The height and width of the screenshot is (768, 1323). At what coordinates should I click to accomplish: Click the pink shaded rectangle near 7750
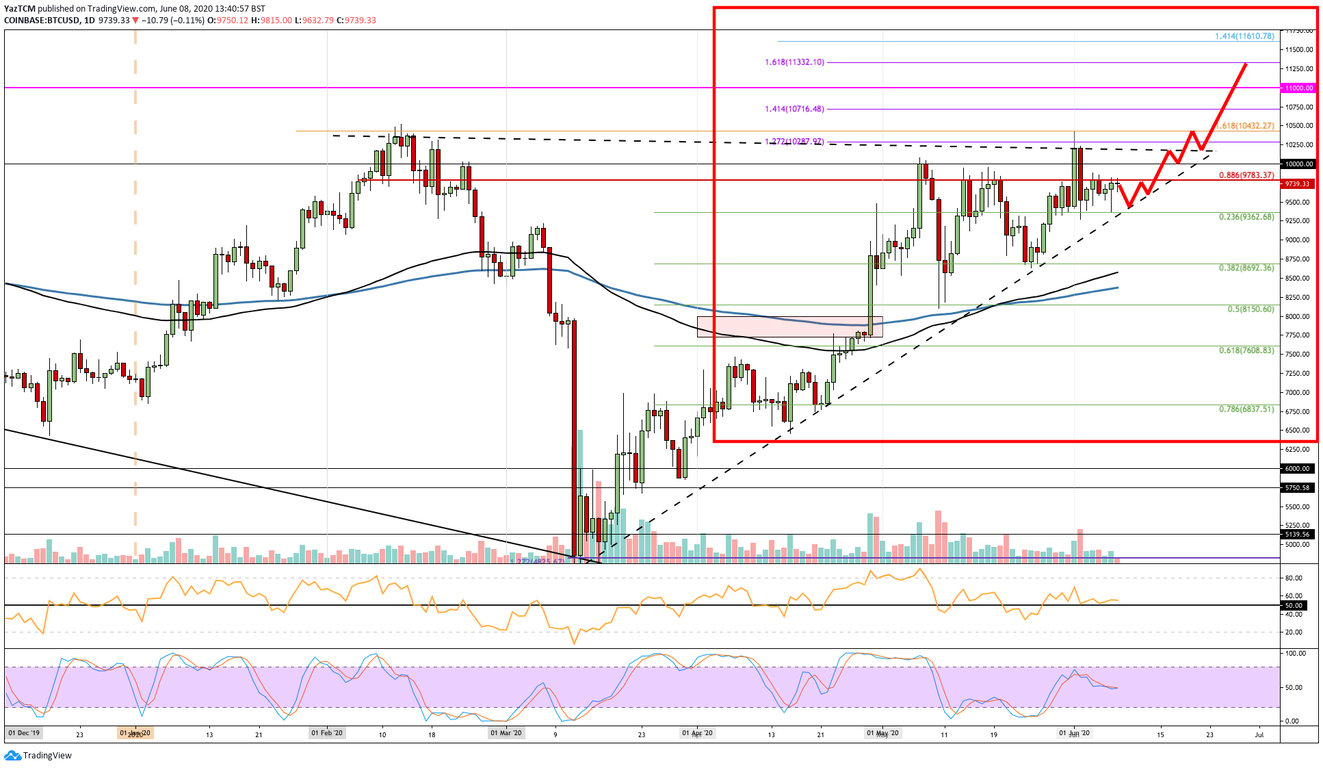click(x=790, y=327)
